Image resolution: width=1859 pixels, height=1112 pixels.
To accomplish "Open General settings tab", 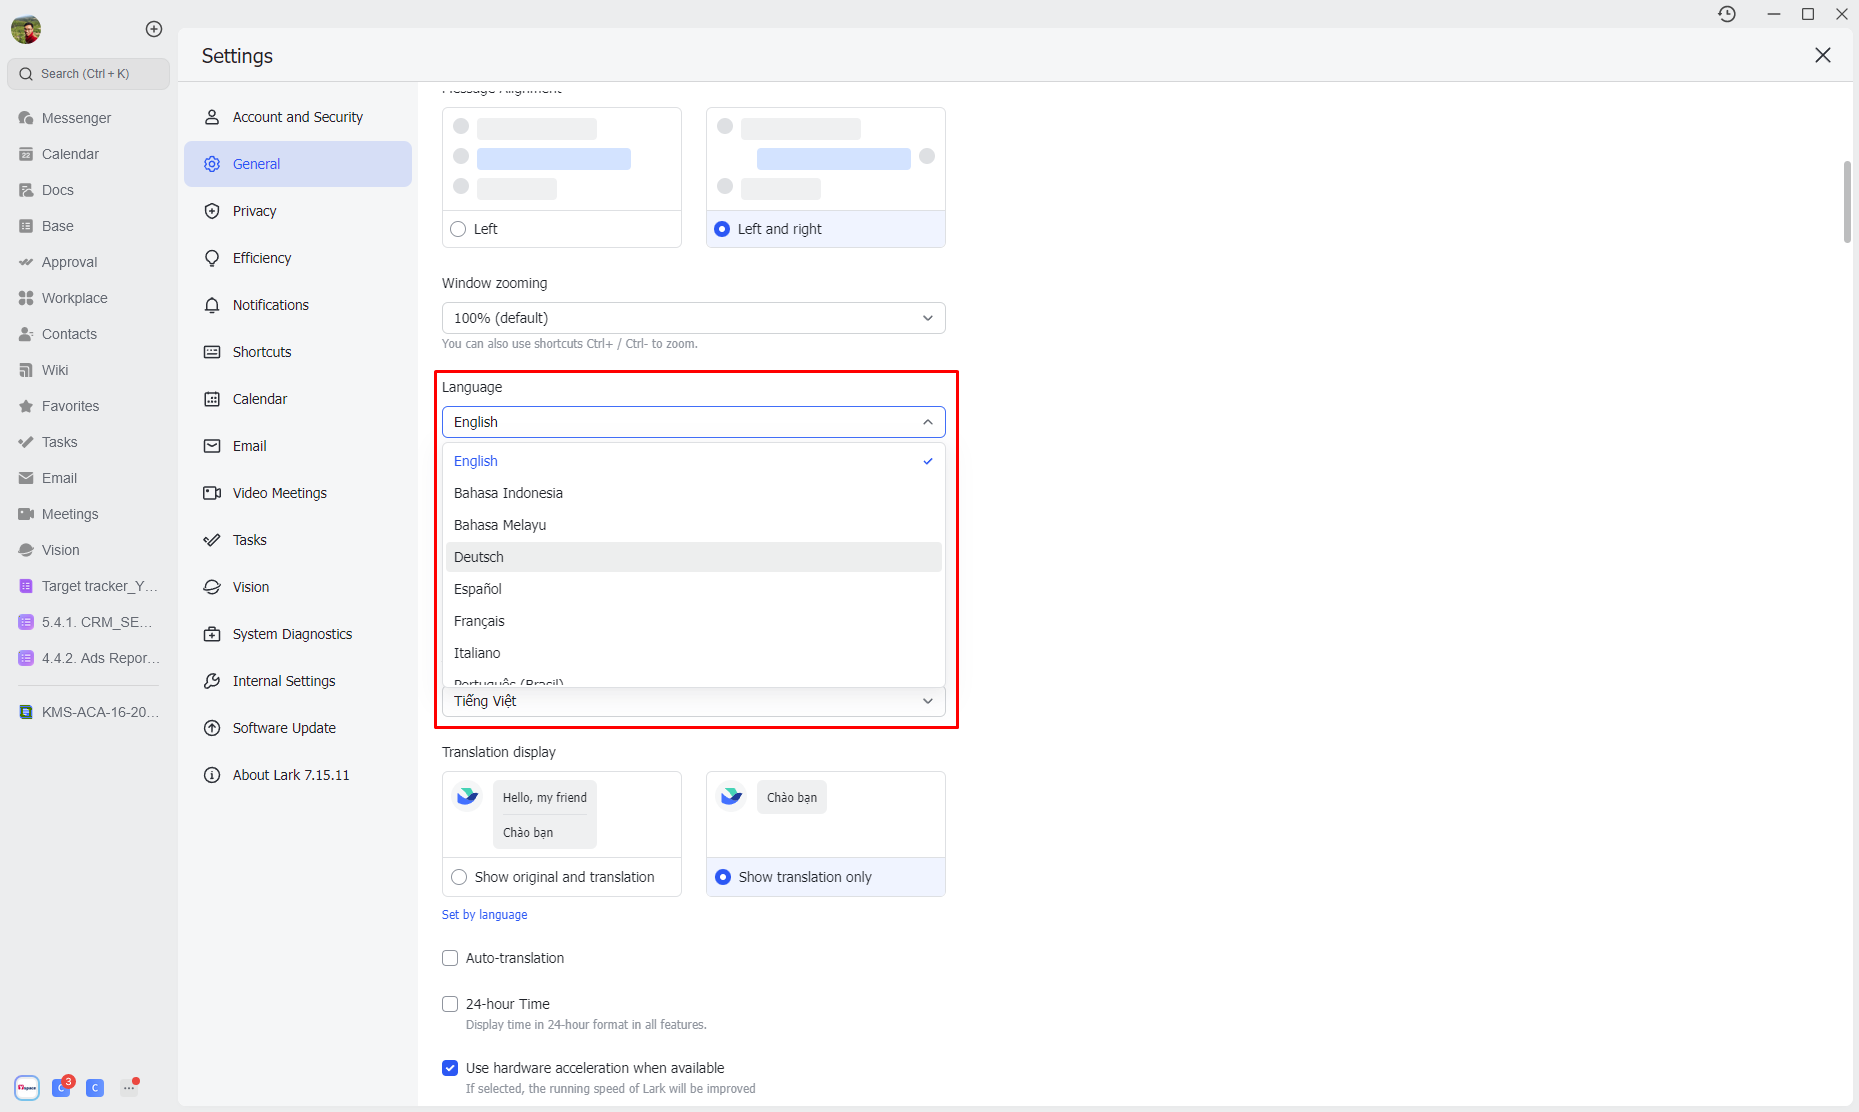I will [298, 164].
